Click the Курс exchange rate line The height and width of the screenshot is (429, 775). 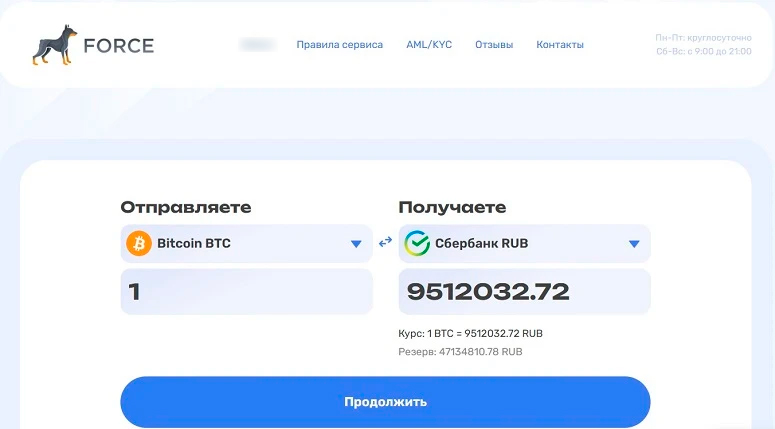[x=470, y=333]
